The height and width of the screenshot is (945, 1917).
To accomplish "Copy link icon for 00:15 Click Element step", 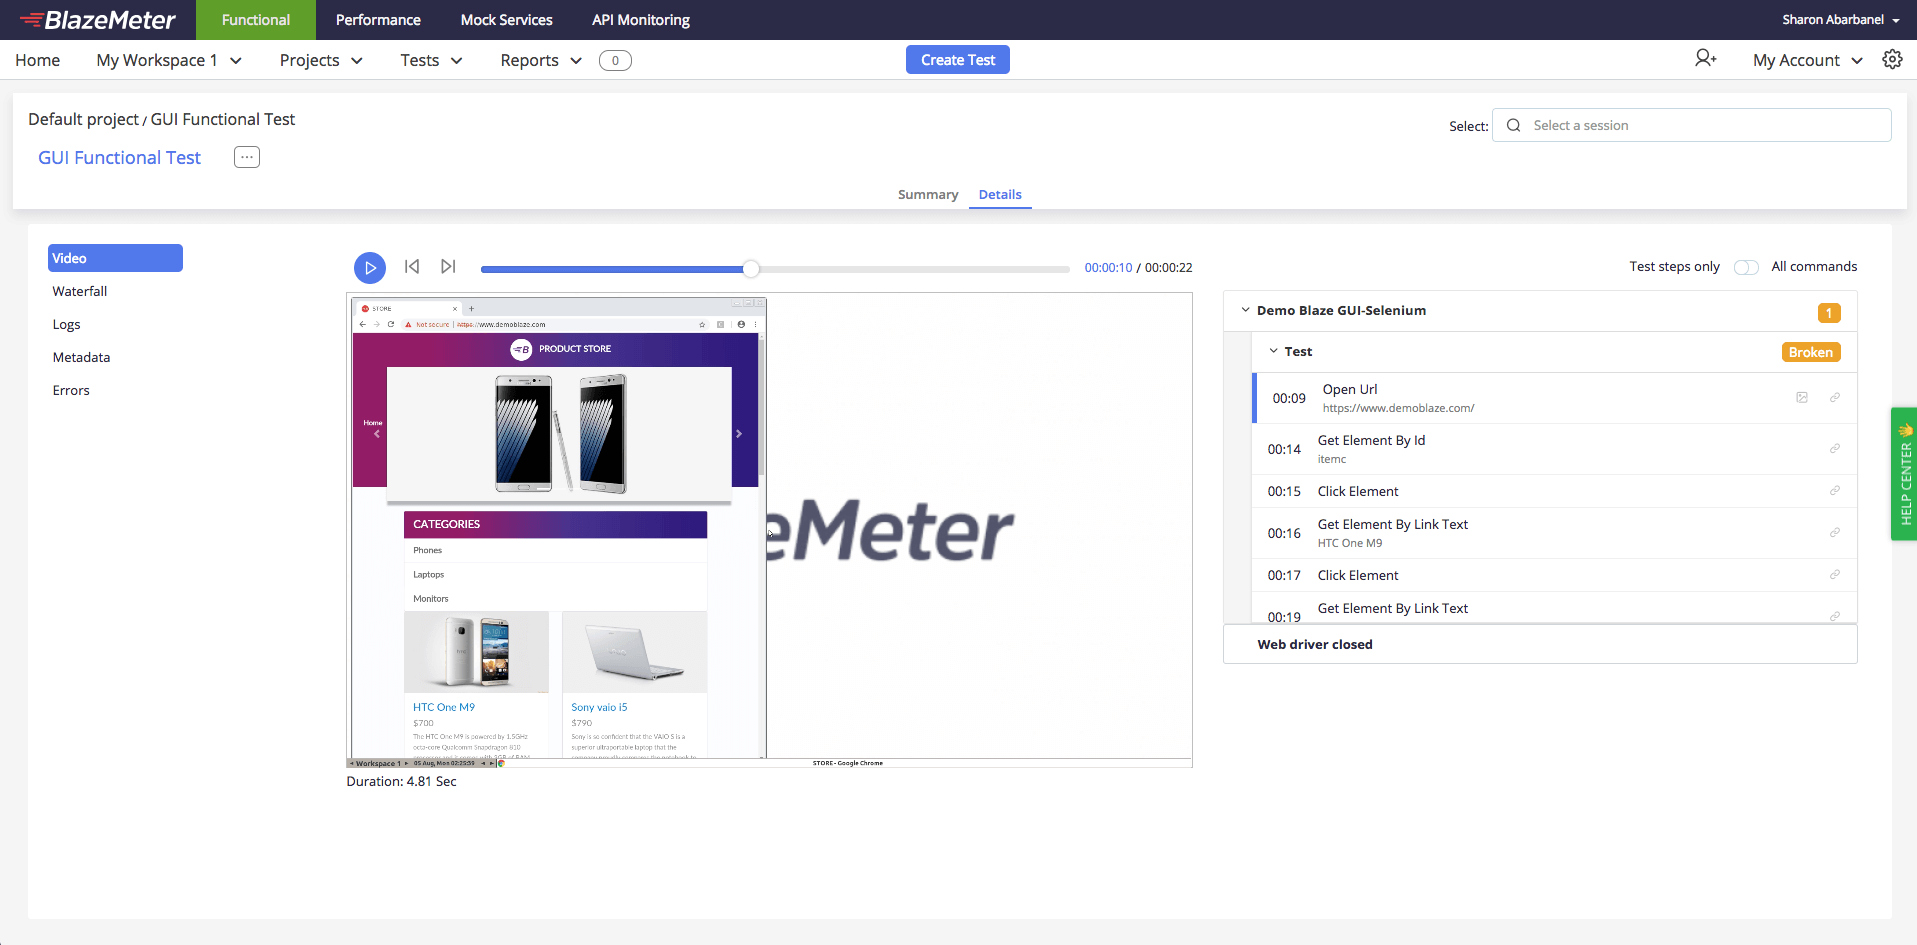I will (x=1835, y=491).
